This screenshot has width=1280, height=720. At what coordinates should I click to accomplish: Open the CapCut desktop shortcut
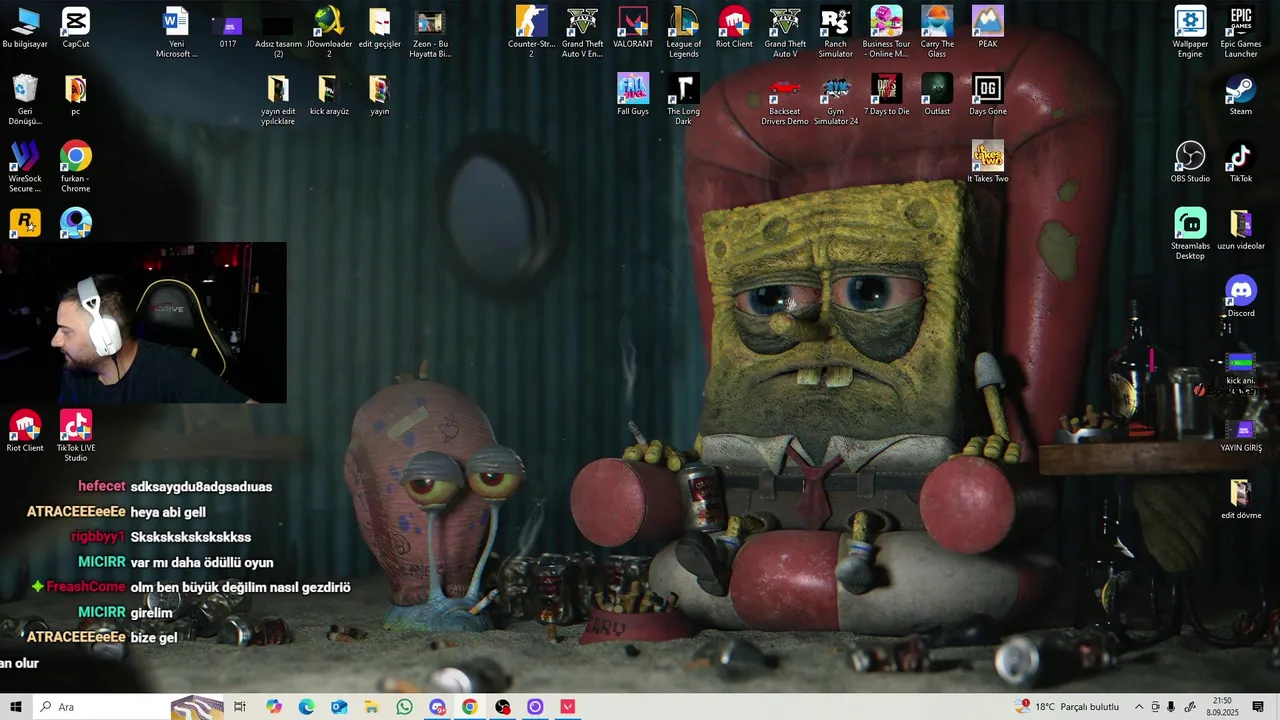click(x=75, y=28)
